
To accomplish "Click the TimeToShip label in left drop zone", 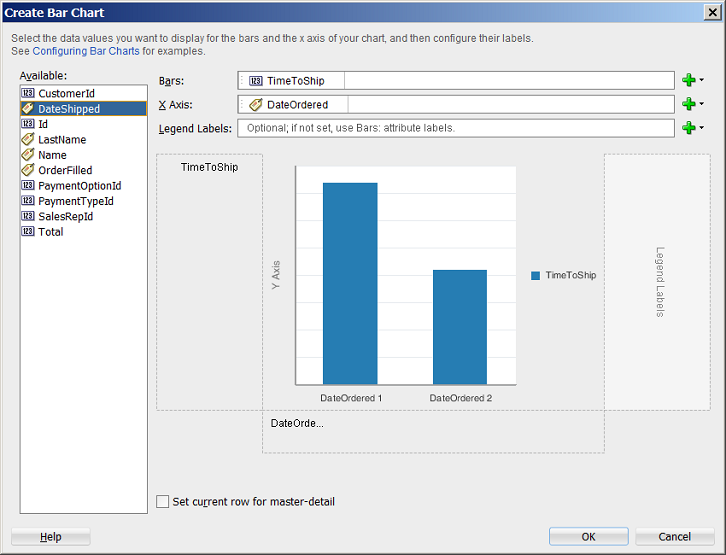I will pos(209,167).
